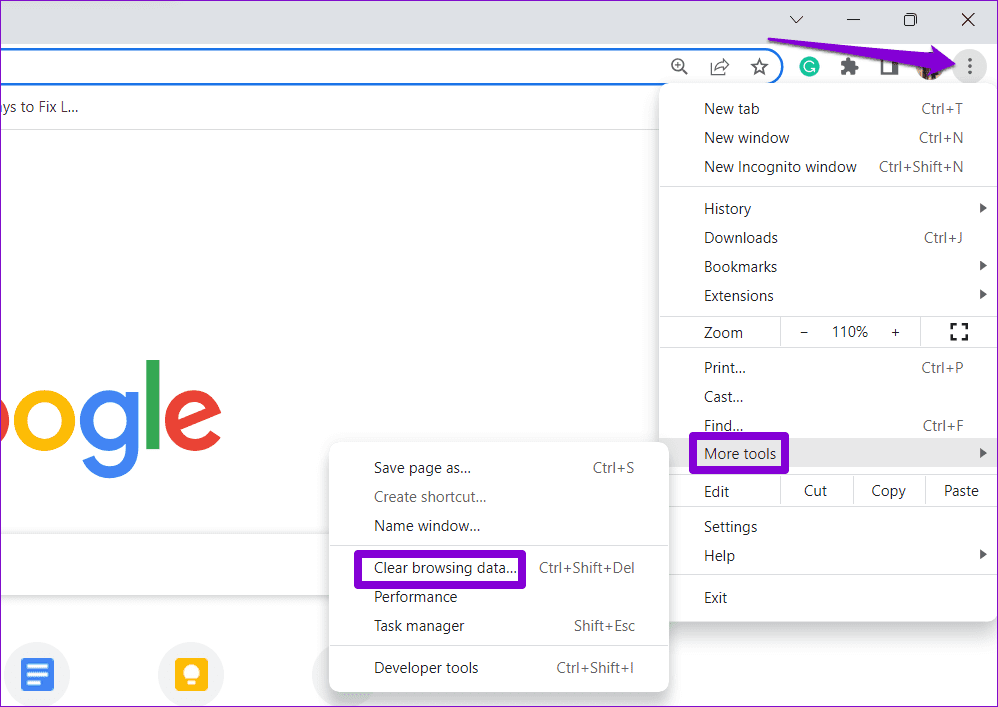Open Task manager from submenu

pos(499,626)
